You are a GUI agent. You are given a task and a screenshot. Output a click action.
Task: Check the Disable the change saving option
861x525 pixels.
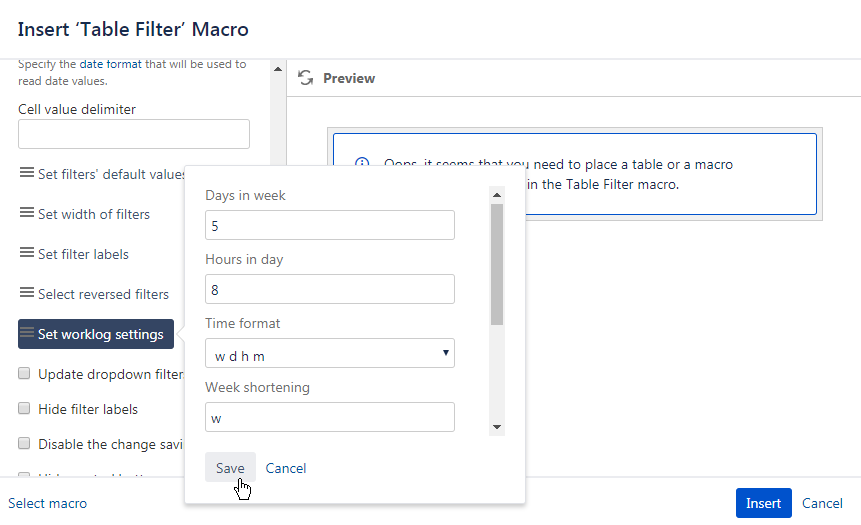click(24, 444)
